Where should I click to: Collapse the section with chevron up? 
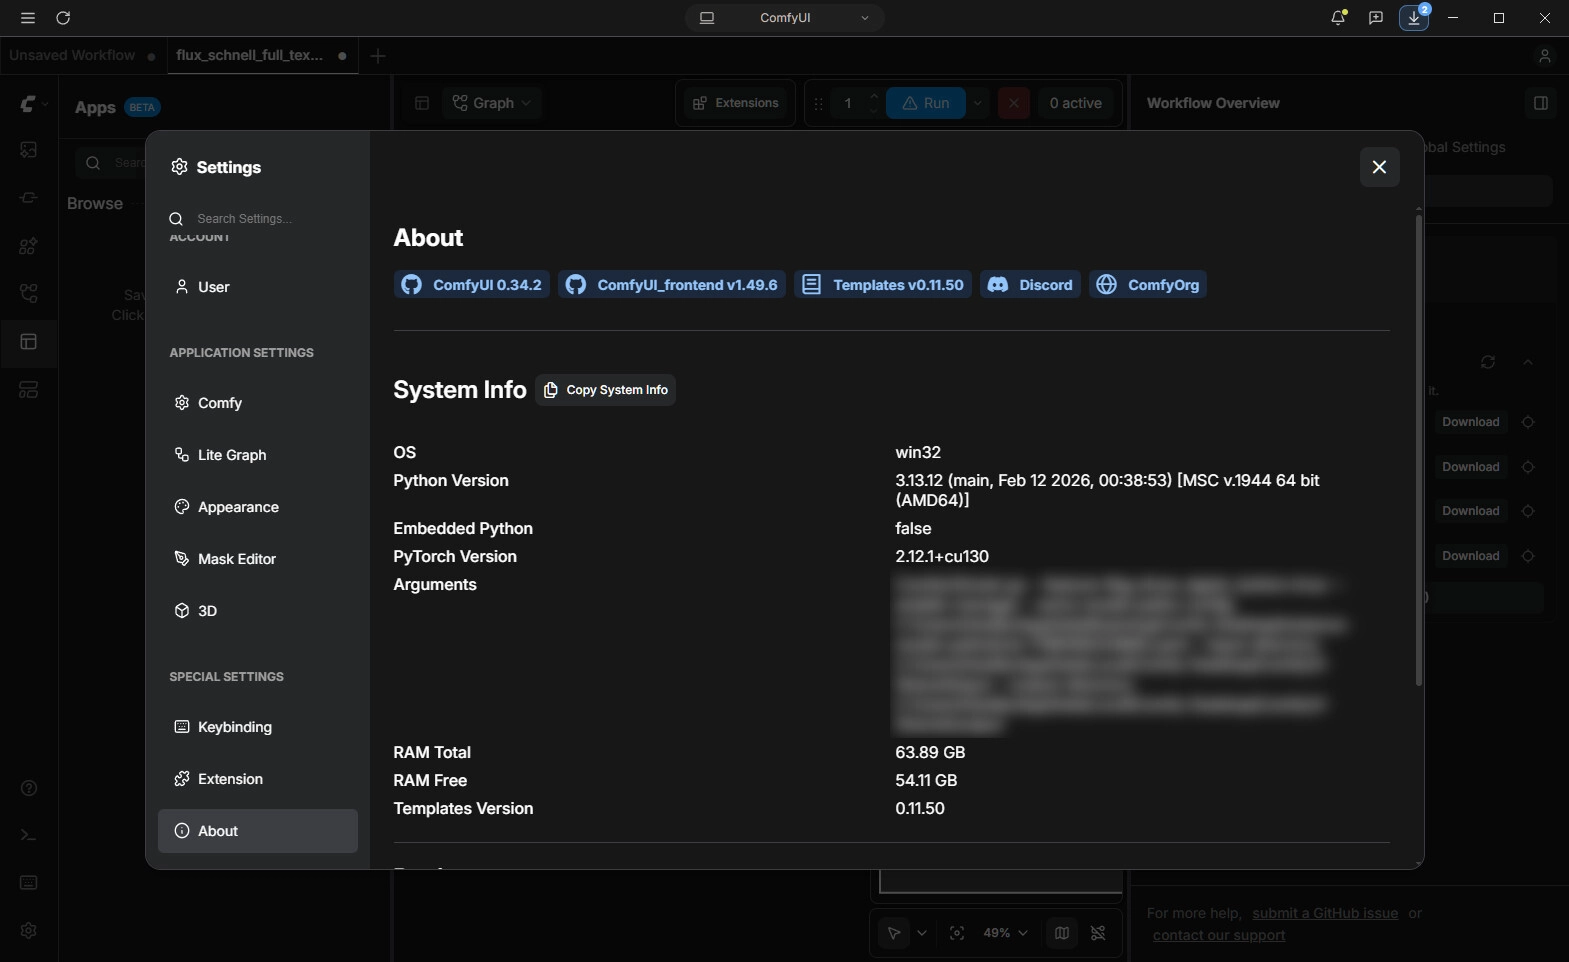pyautogui.click(x=1528, y=362)
